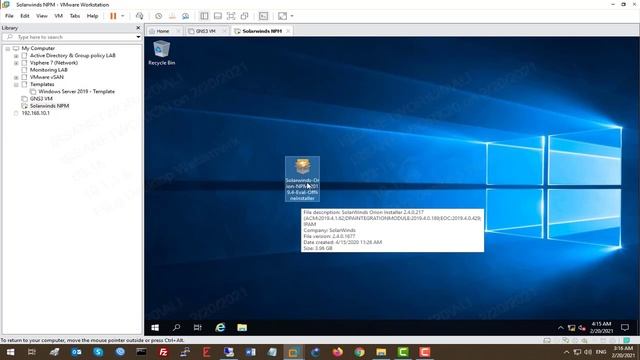Select My Computer in the library

point(38,48)
